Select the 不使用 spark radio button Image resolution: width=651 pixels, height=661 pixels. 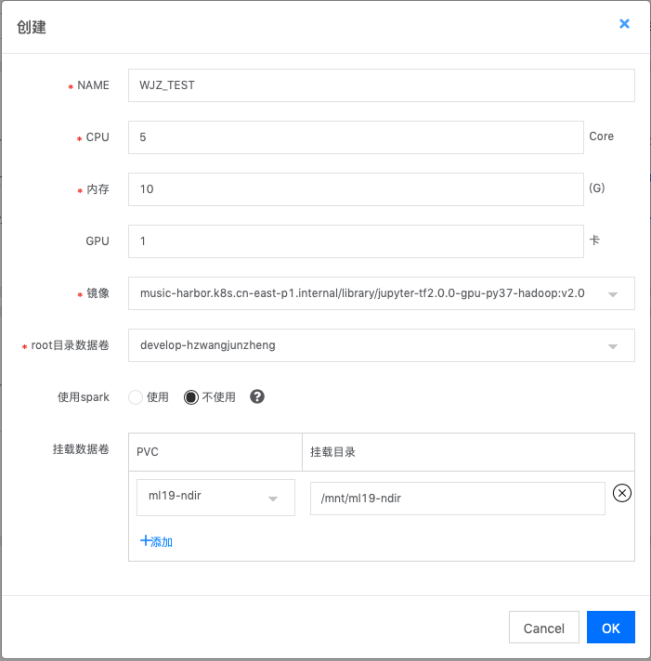[x=192, y=397]
